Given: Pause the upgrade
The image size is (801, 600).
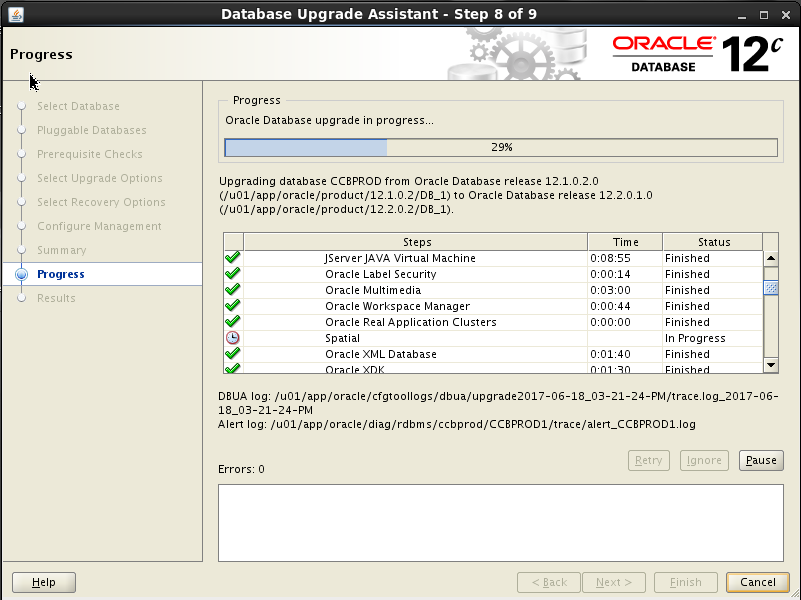Looking at the screenshot, I should coord(761,460).
